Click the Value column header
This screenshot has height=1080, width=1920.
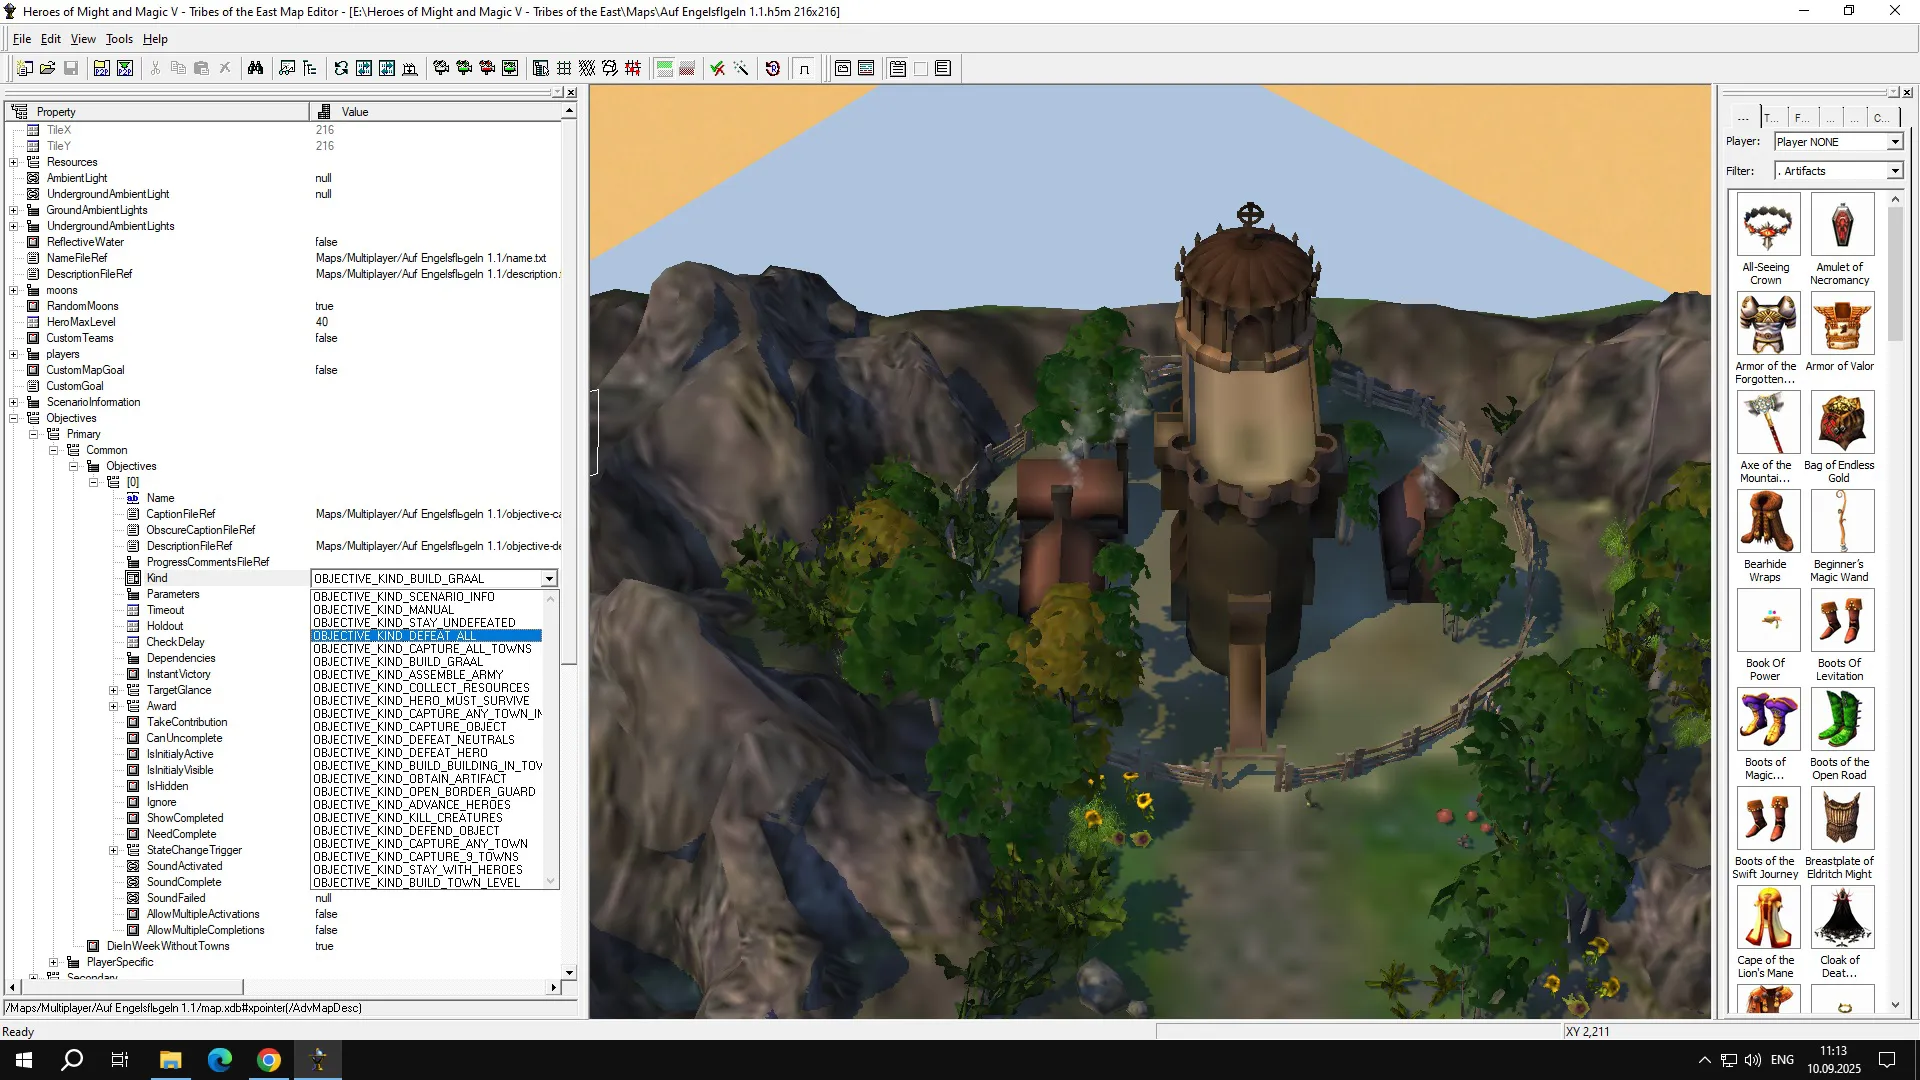point(435,112)
